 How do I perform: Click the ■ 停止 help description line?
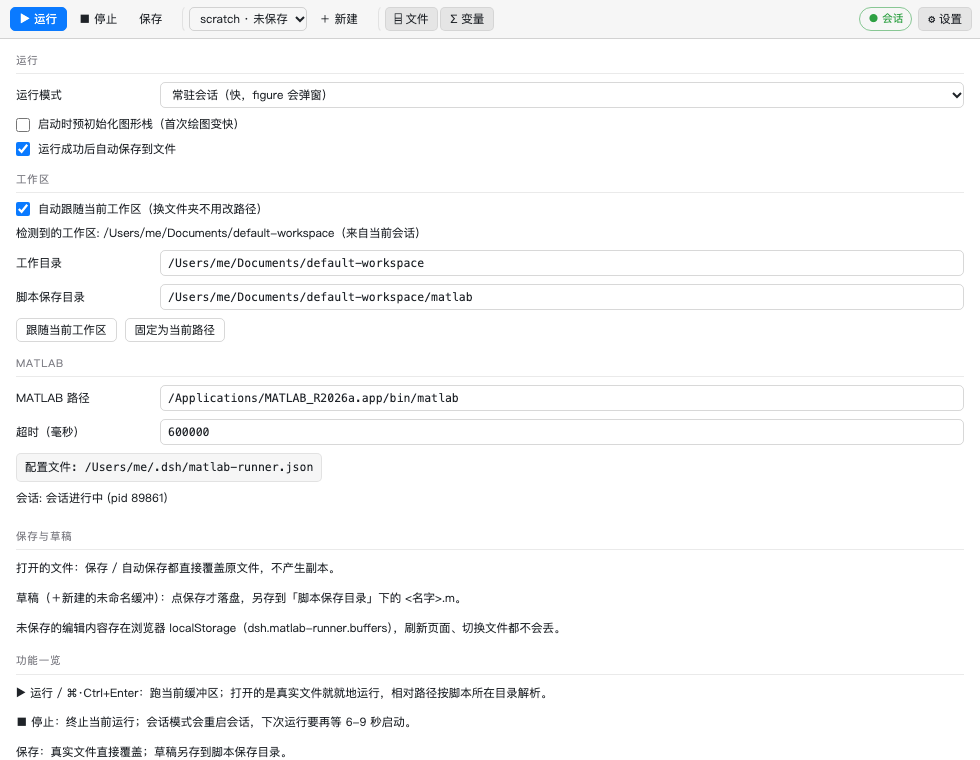point(215,722)
